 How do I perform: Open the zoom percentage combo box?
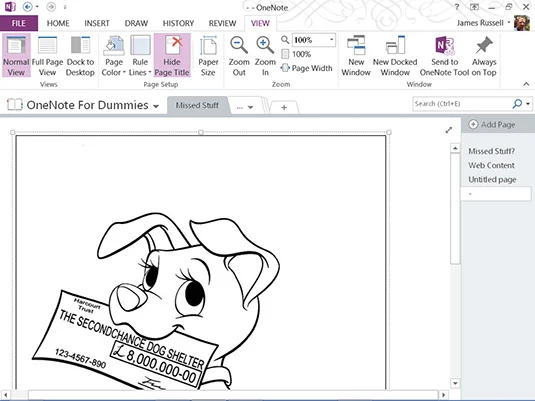coord(314,40)
